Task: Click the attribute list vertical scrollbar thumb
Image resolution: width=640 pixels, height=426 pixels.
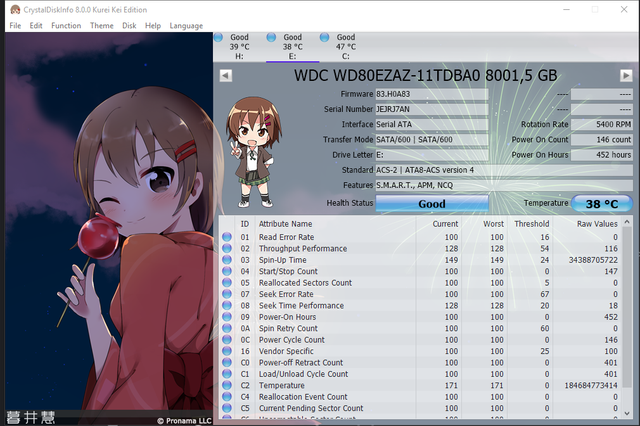Action: [x=627, y=307]
